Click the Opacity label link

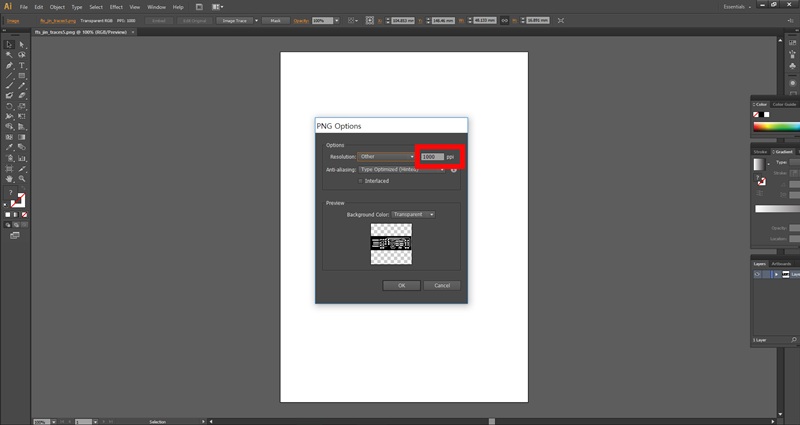coord(301,21)
